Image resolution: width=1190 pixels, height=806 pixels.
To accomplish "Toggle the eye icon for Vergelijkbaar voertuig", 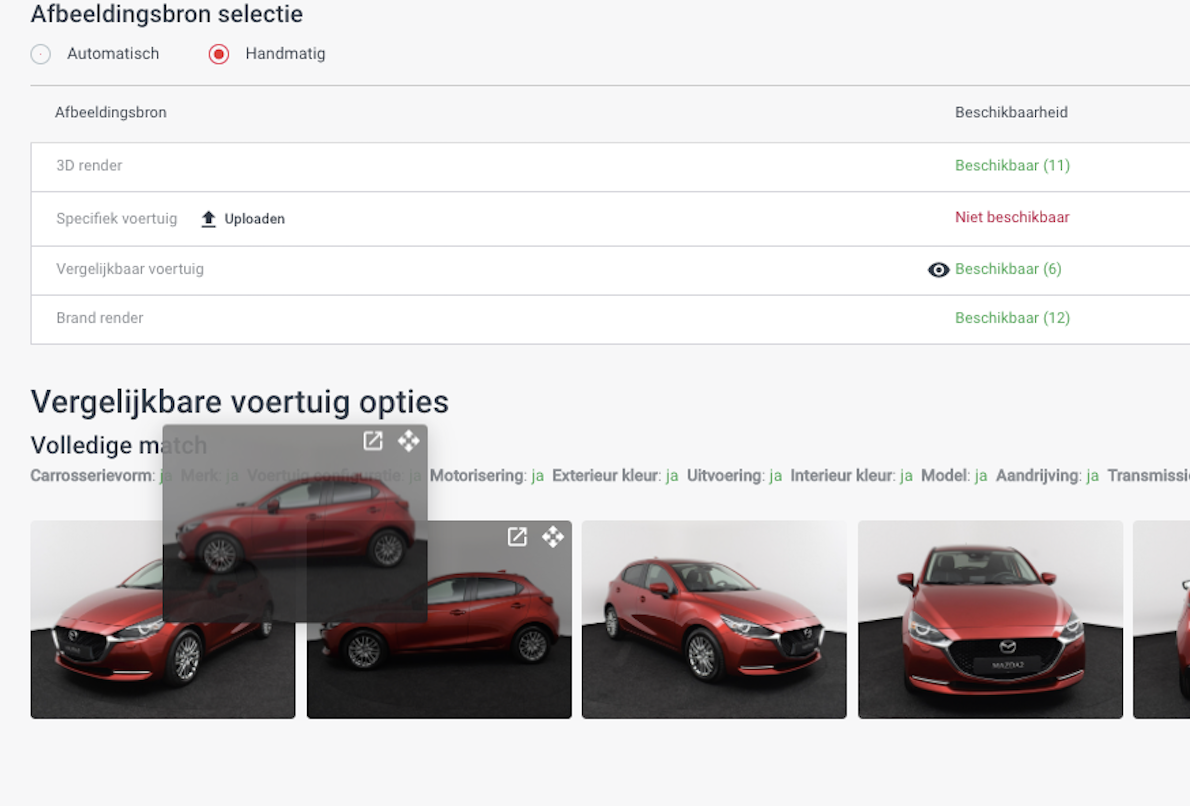I will (x=938, y=270).
